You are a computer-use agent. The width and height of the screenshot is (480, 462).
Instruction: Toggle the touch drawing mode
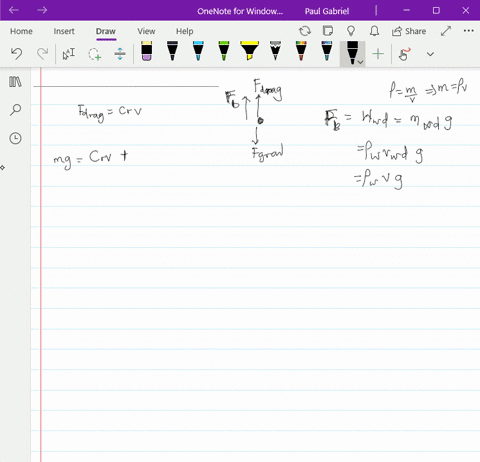click(x=404, y=54)
